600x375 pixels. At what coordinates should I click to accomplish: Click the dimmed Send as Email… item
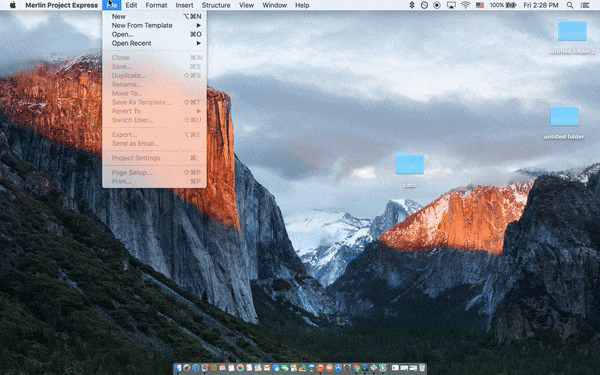click(x=155, y=143)
